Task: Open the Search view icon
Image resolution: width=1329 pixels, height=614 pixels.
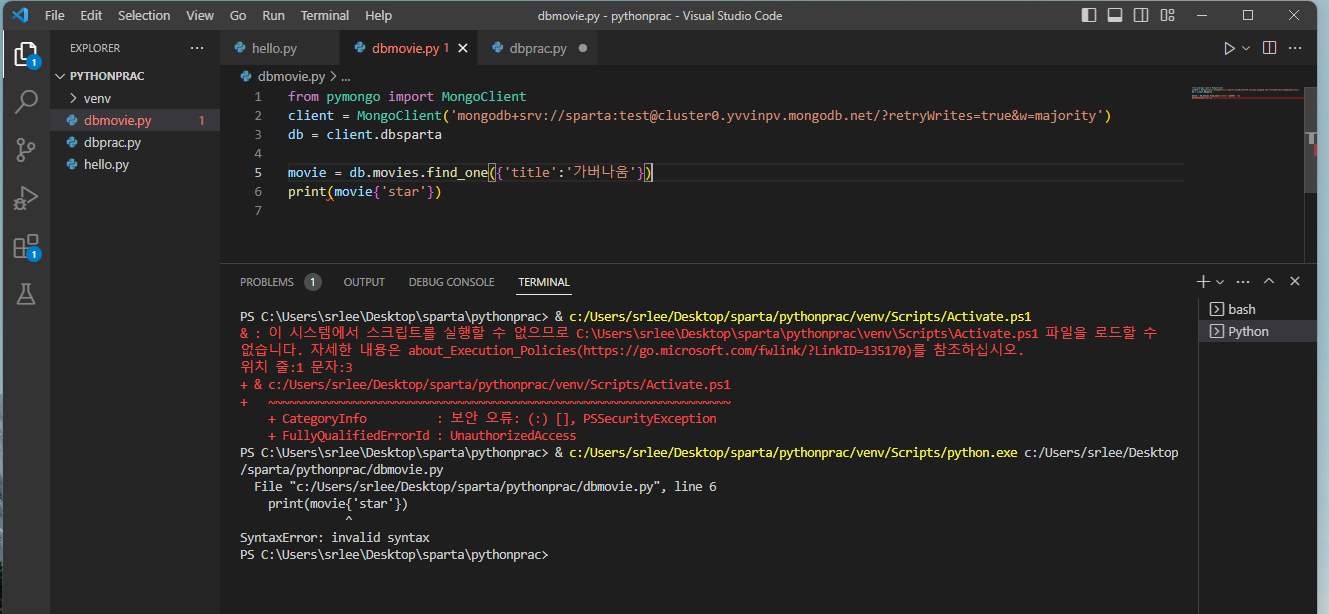Action: 25,102
